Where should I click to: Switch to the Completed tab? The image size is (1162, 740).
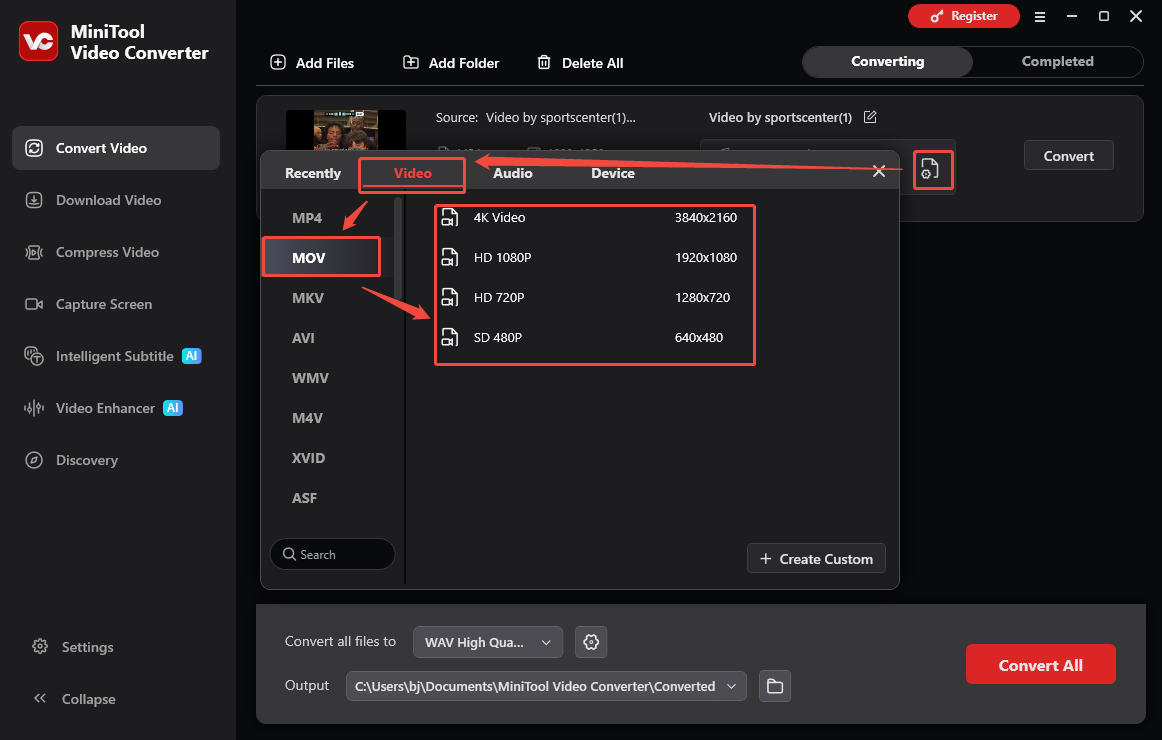click(x=1058, y=61)
